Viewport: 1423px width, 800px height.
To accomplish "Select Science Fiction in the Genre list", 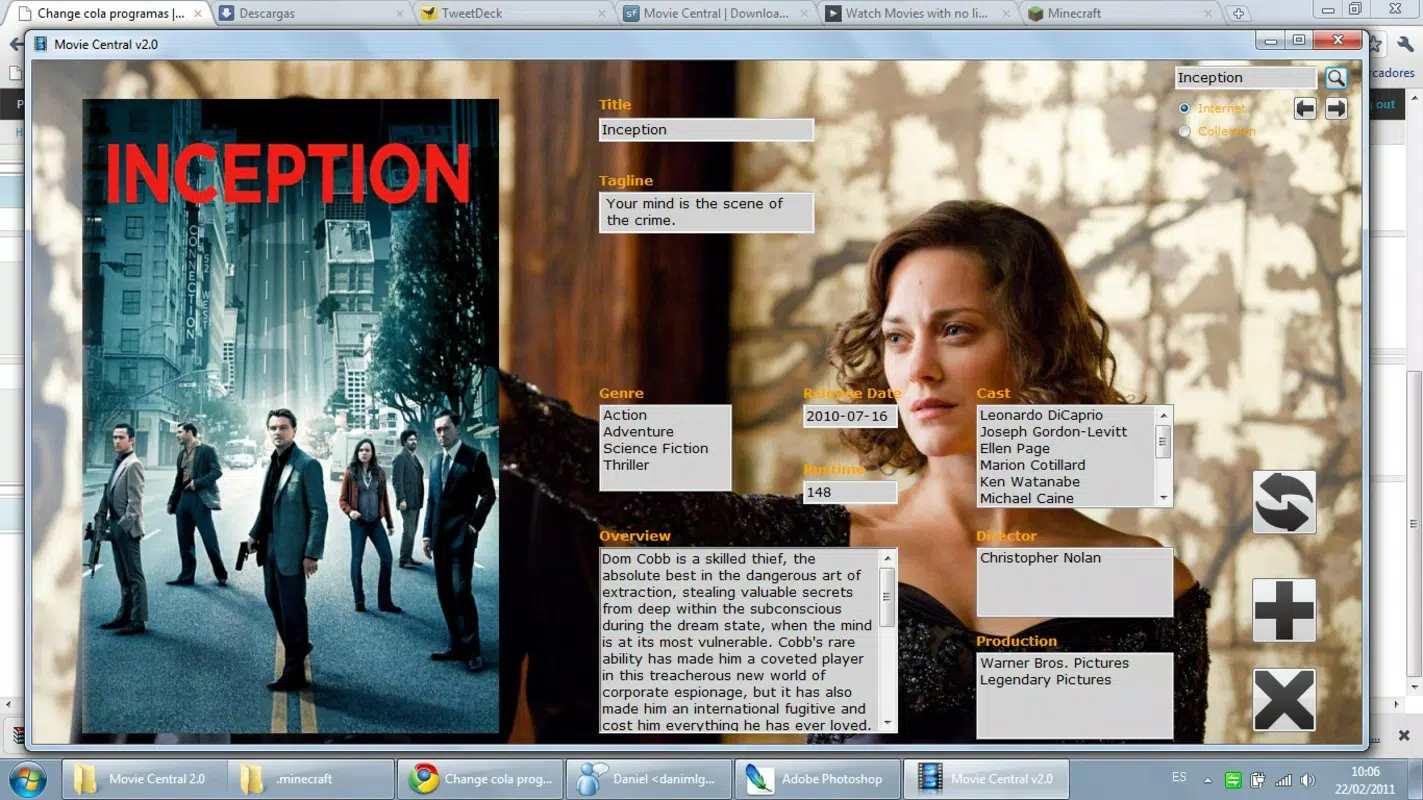I will click(655, 448).
